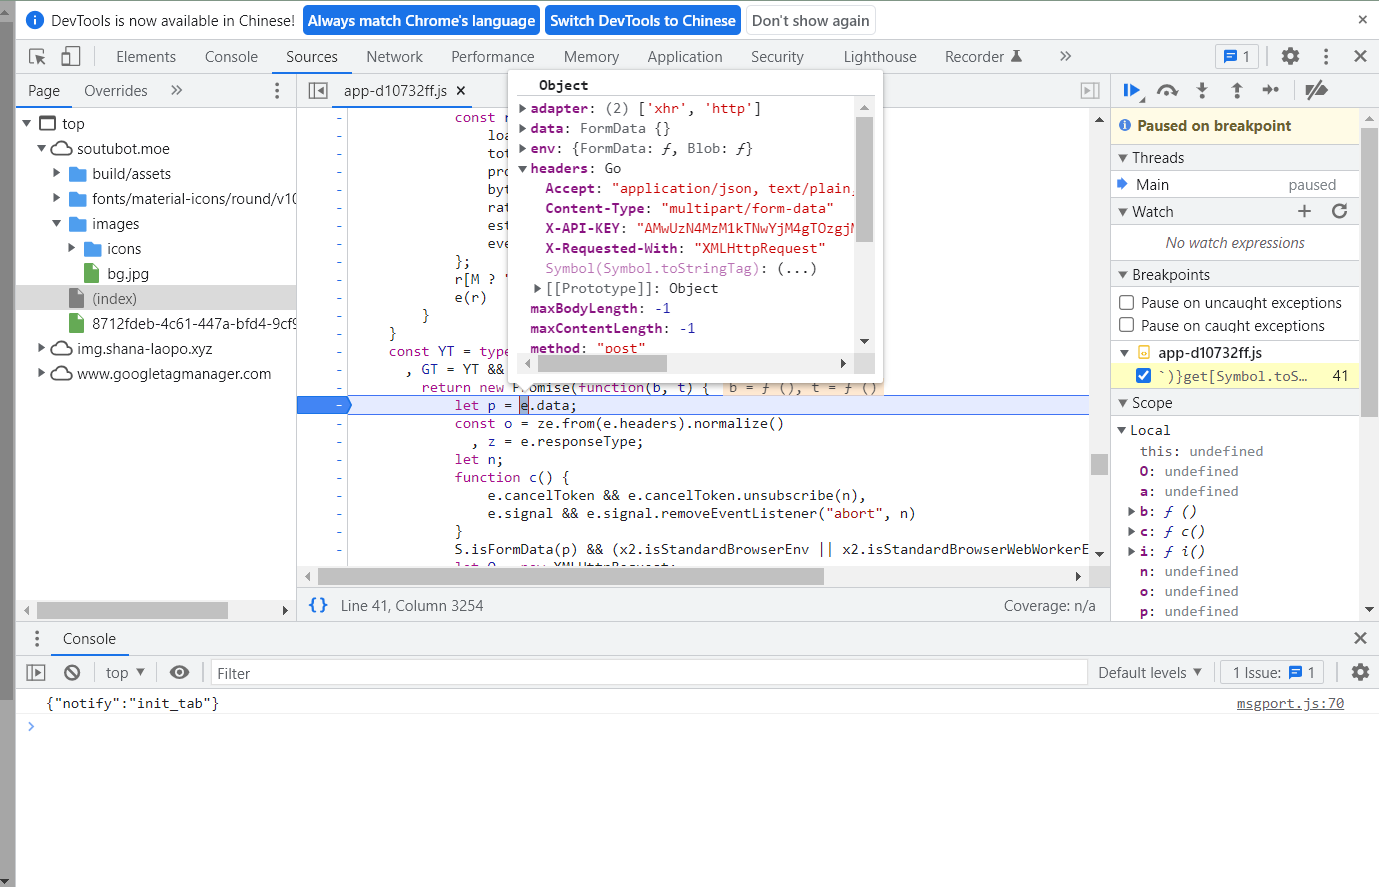This screenshot has width=1379, height=887.
Task: Click Switch DevTools to Chinese button
Action: pos(643,20)
